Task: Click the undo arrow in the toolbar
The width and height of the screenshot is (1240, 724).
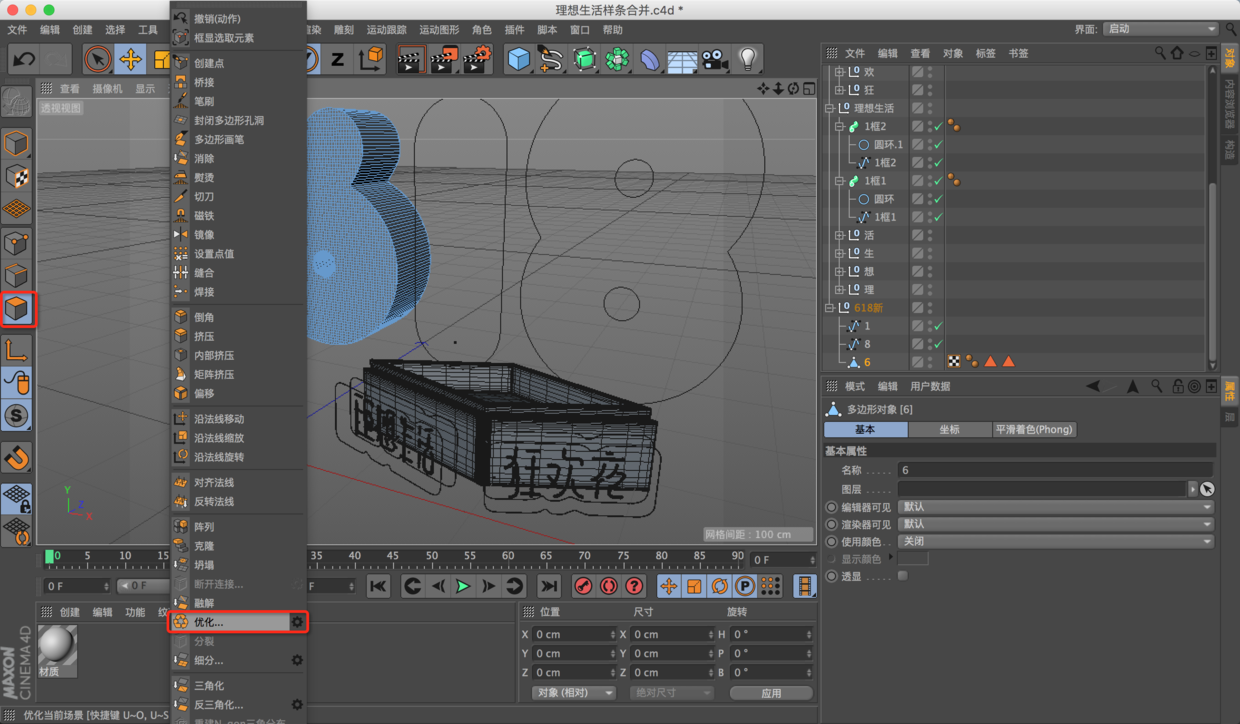Action: point(24,59)
